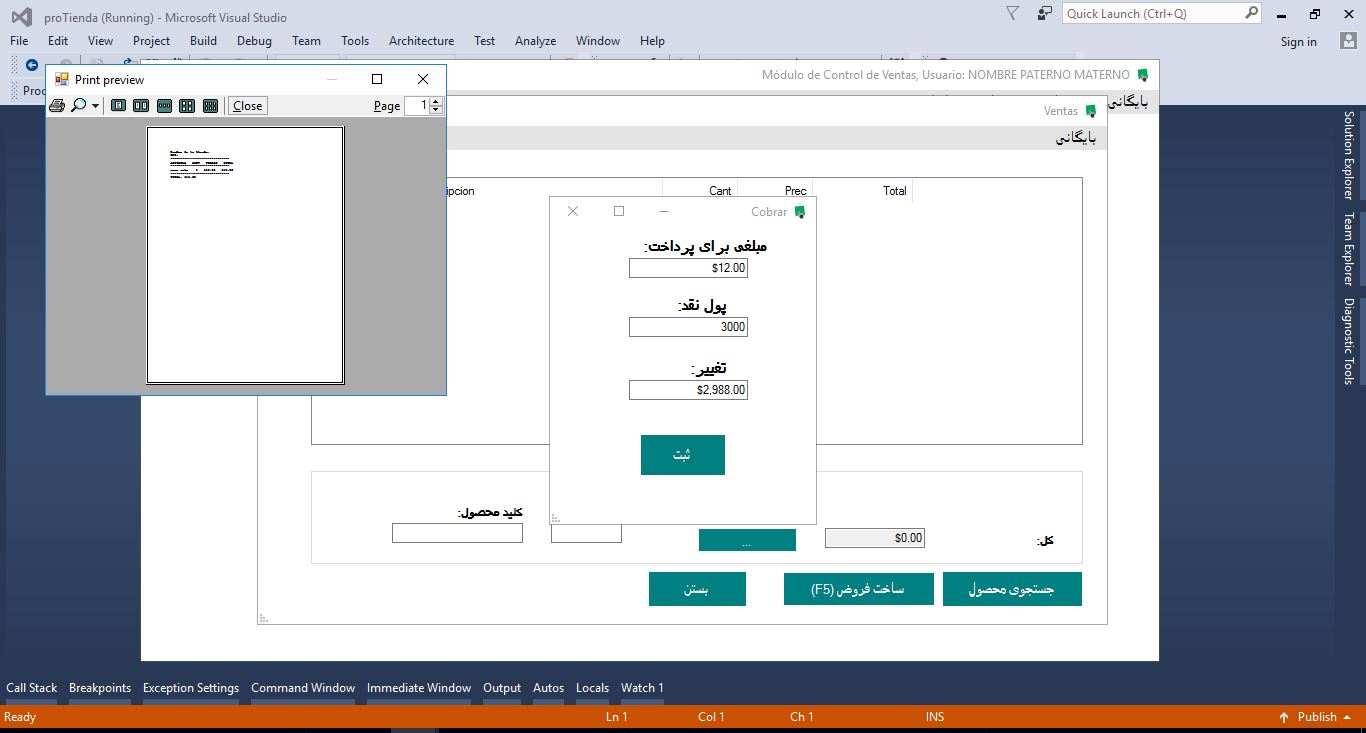Click the Sign in link

(1298, 42)
